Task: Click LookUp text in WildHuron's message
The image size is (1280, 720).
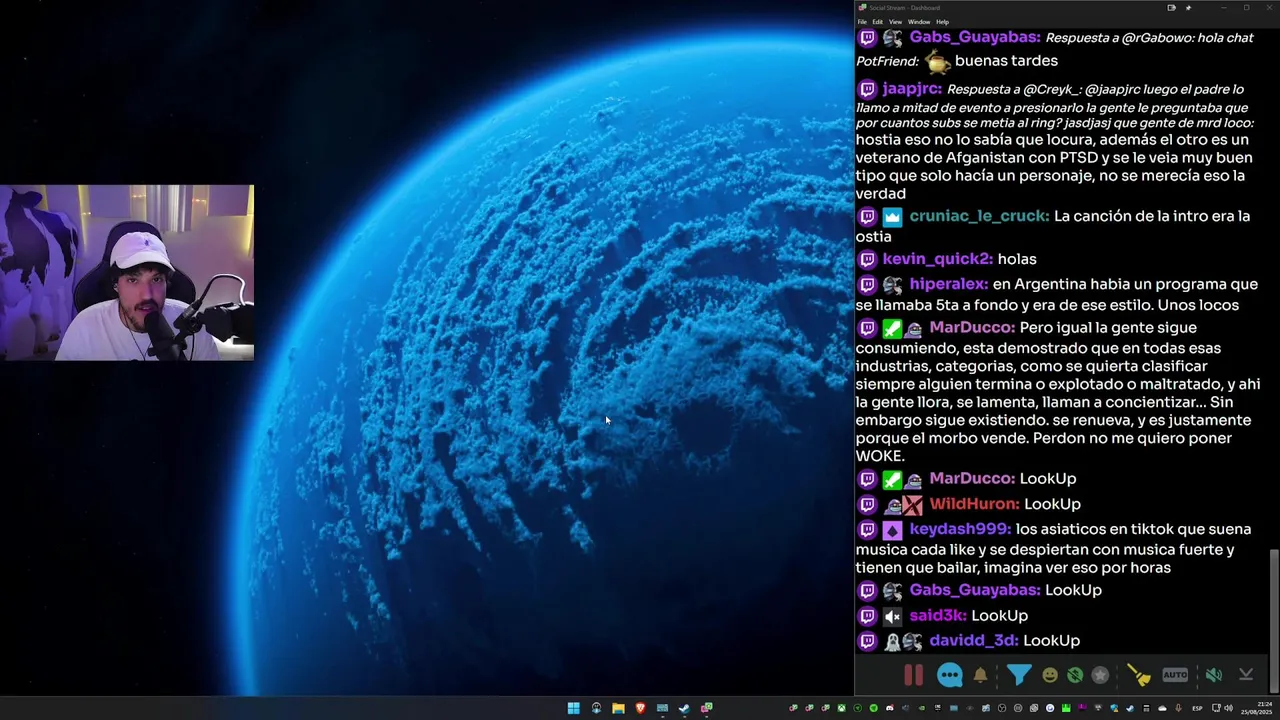Action: [x=1052, y=504]
